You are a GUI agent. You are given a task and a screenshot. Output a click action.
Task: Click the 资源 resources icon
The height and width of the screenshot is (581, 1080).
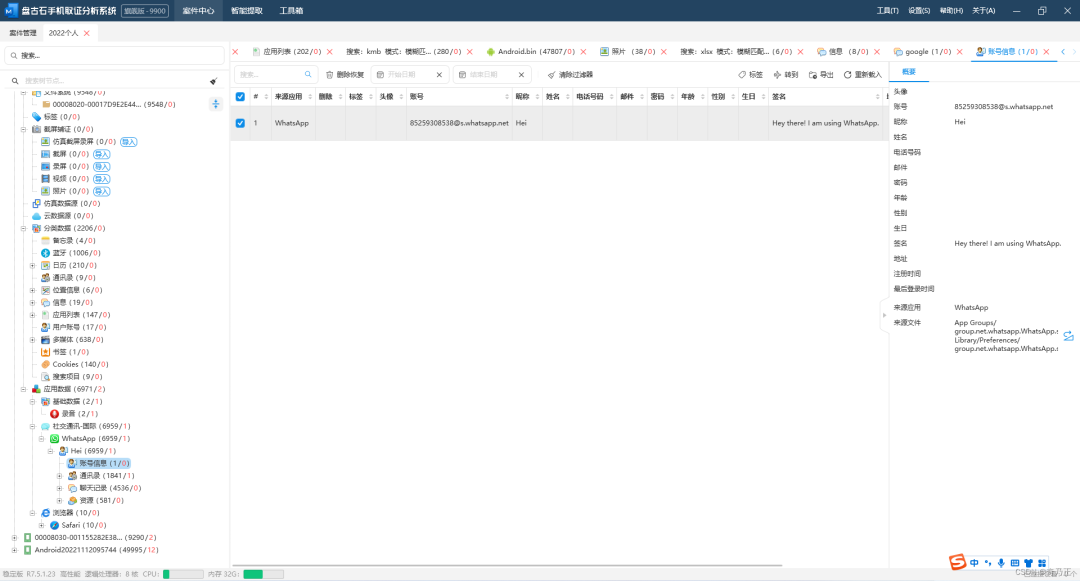coord(72,500)
